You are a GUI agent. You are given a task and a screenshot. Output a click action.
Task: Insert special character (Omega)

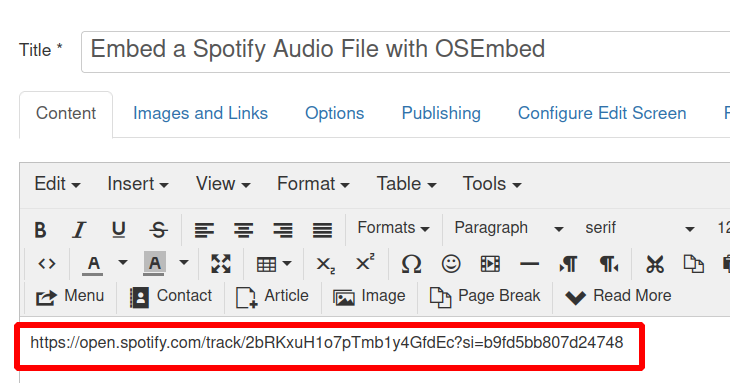(411, 264)
